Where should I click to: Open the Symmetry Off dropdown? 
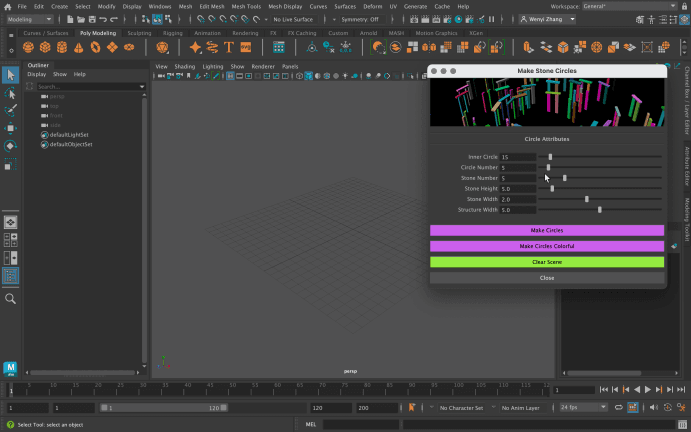click(x=361, y=19)
